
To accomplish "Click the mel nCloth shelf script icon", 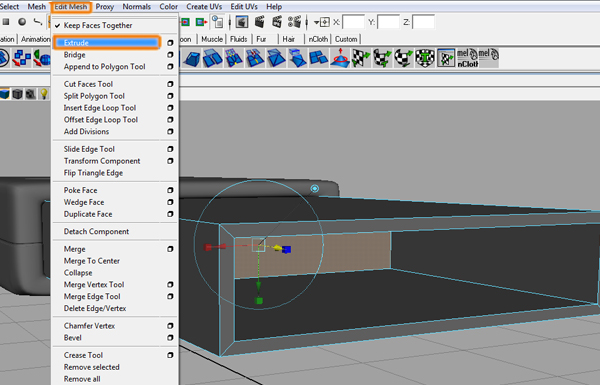I will (x=467, y=59).
